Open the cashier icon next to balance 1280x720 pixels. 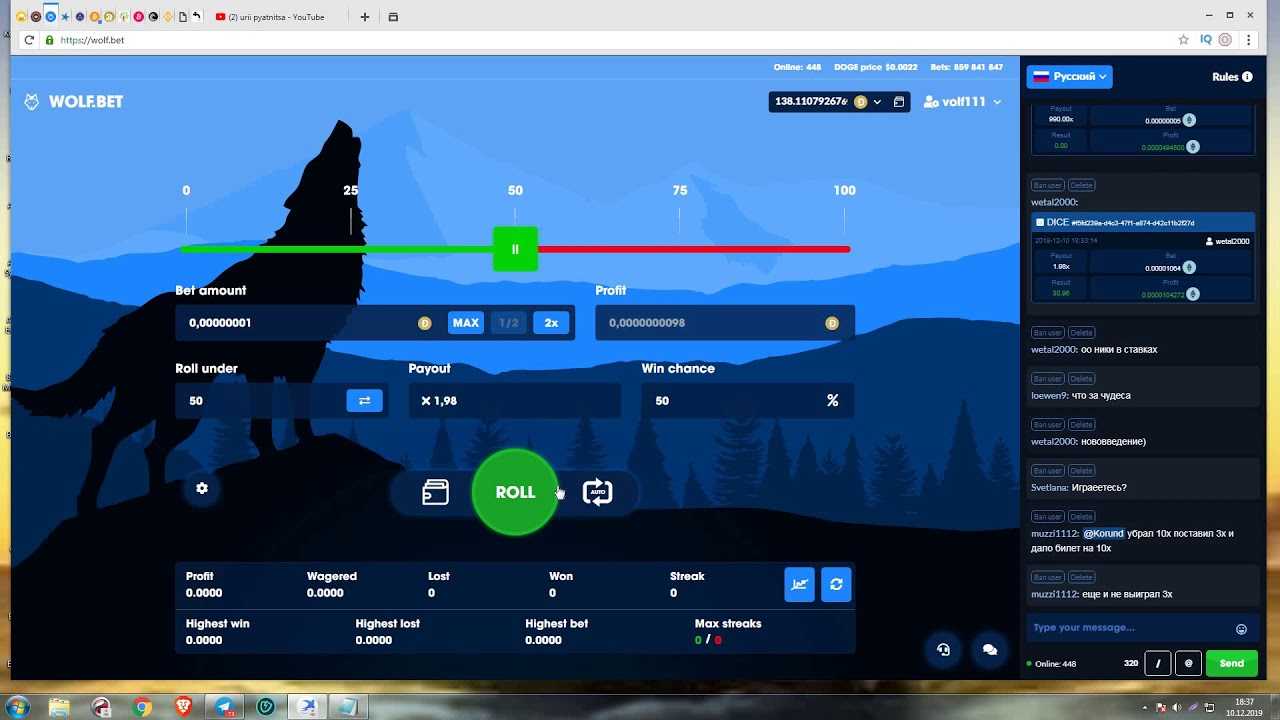coord(899,102)
